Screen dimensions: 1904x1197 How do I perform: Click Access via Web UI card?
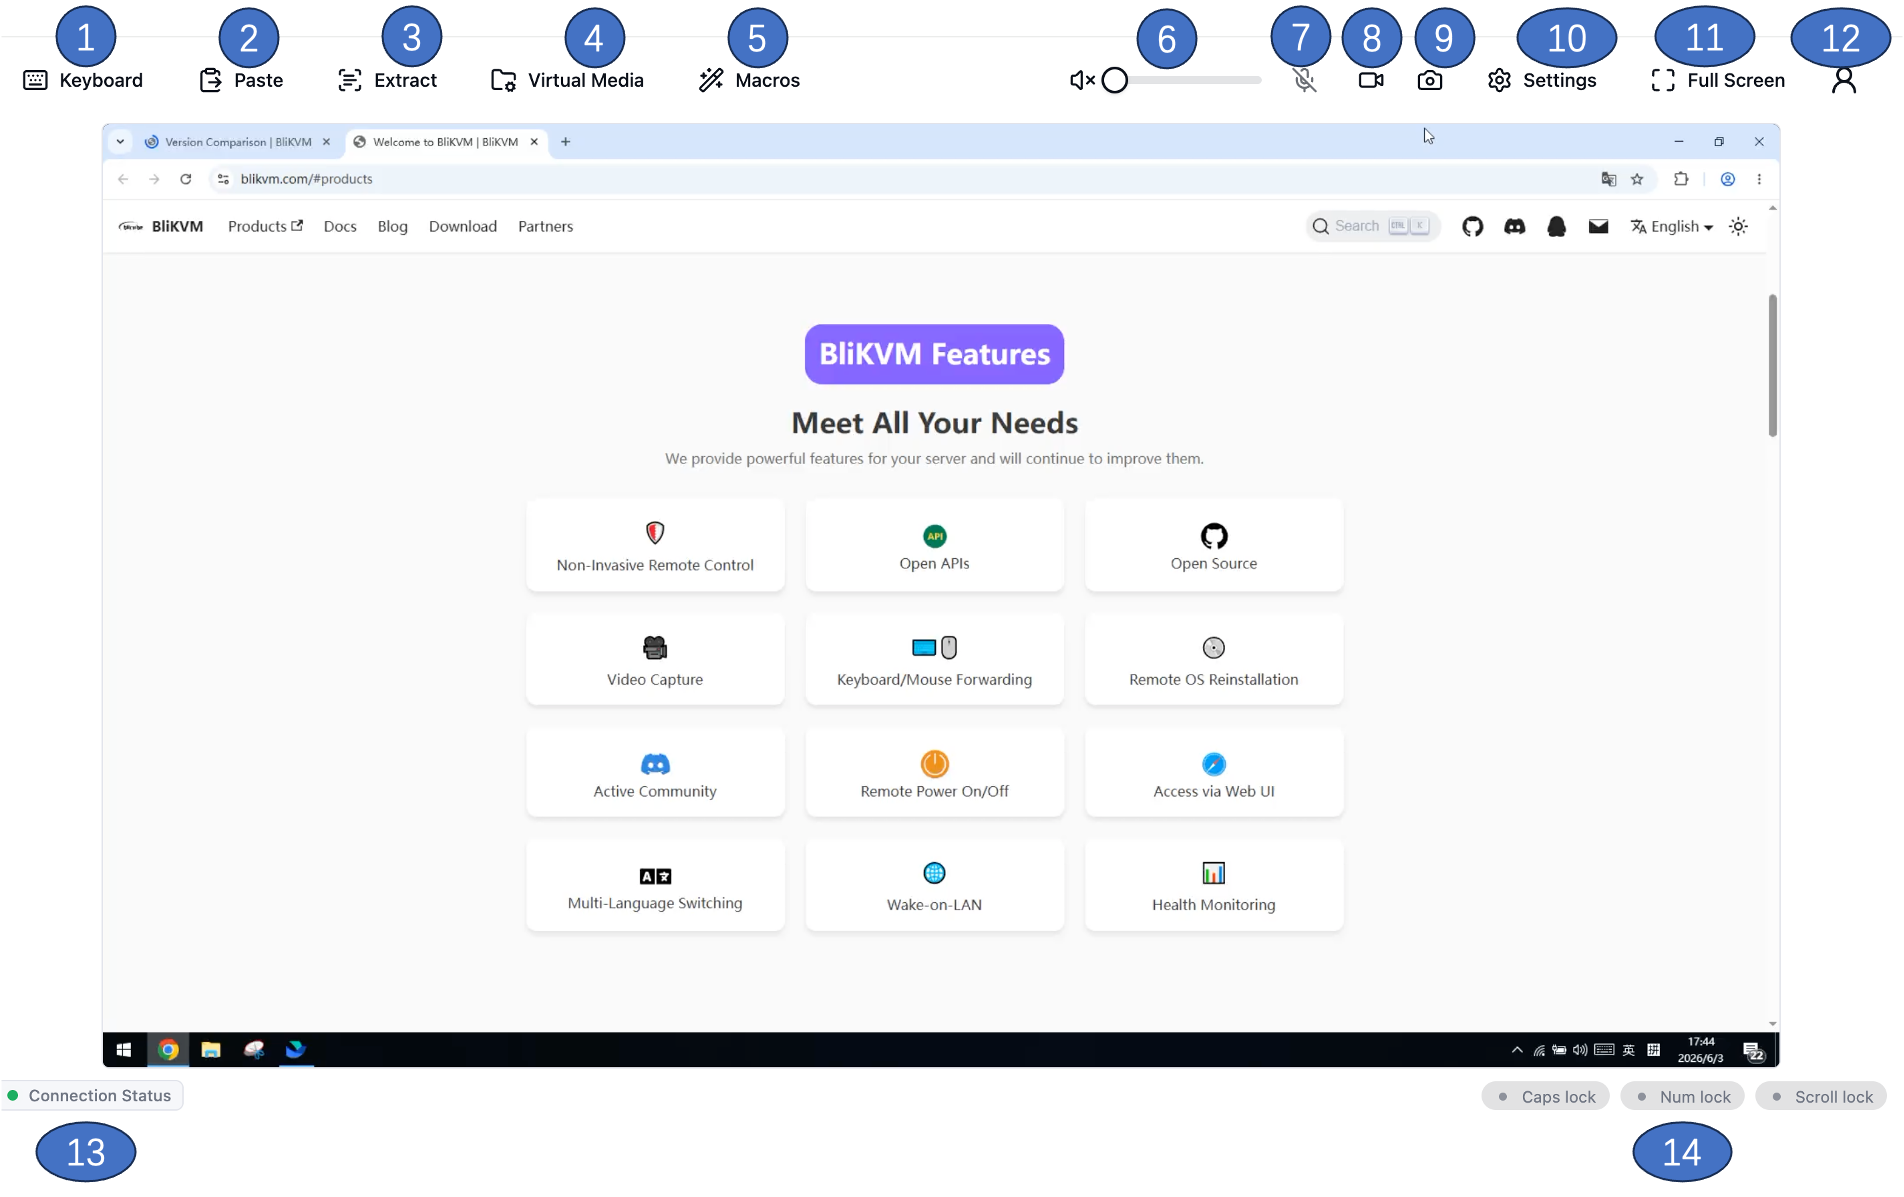point(1214,772)
